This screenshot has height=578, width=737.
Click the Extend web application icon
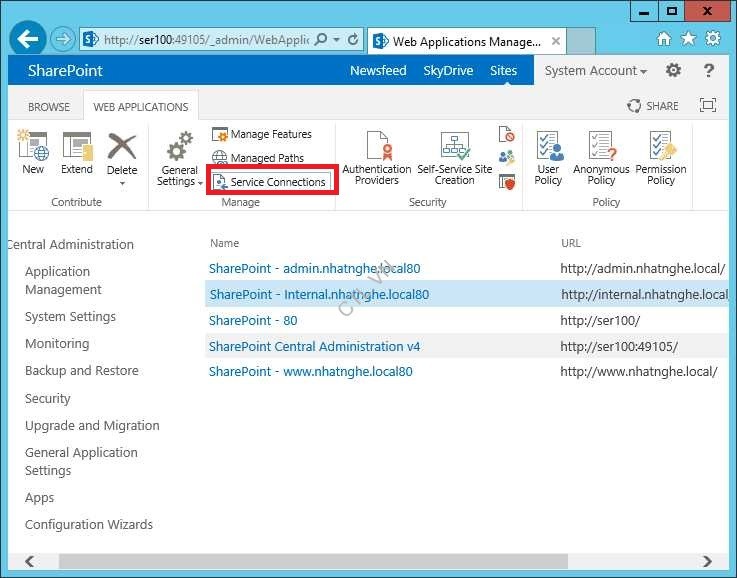(x=77, y=146)
